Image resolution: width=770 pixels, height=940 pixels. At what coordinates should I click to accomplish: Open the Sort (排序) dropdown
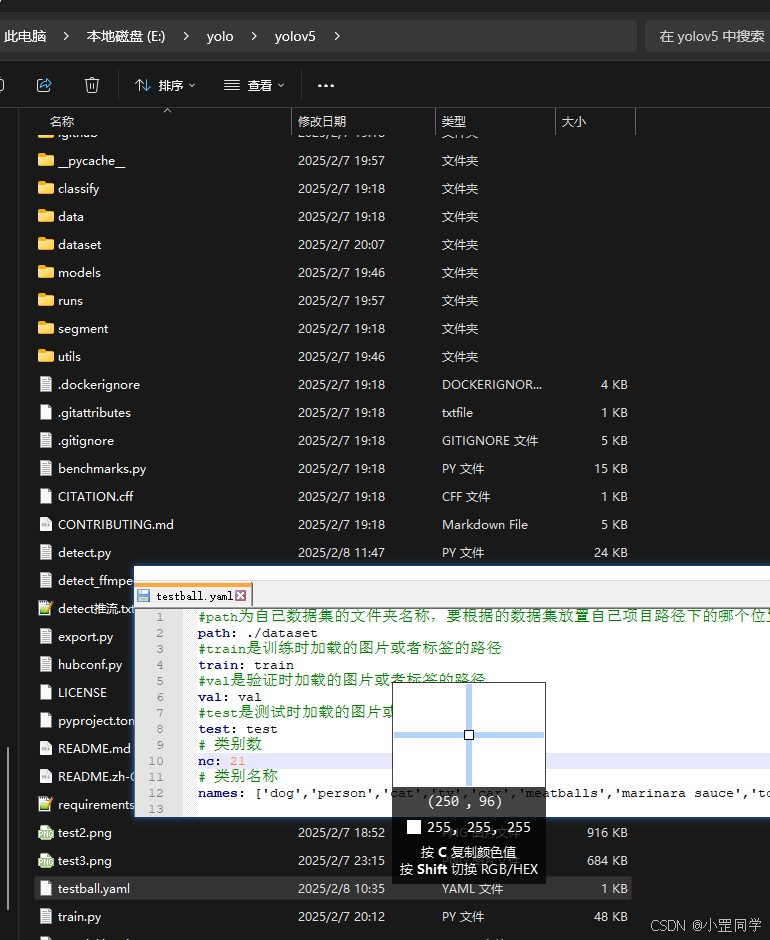click(165, 85)
